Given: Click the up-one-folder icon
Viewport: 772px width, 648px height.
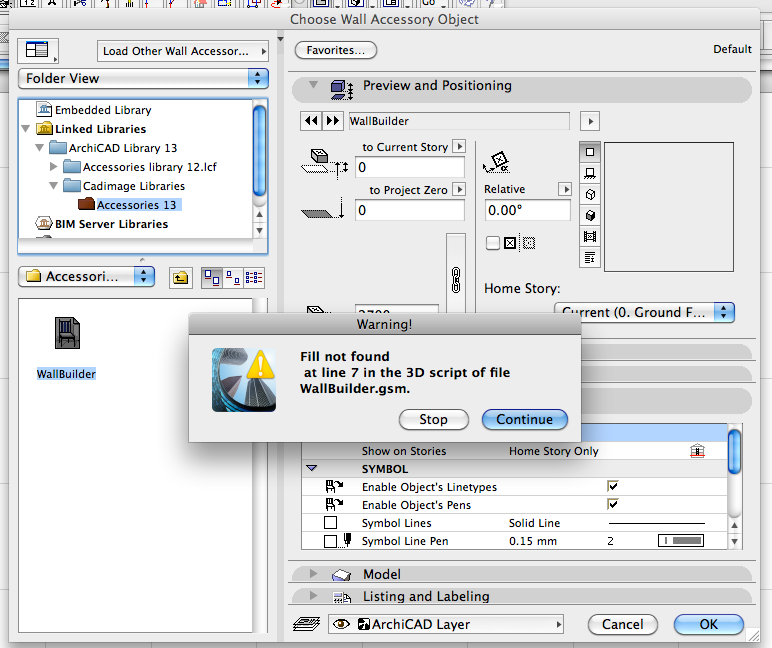Looking at the screenshot, I should tap(180, 278).
